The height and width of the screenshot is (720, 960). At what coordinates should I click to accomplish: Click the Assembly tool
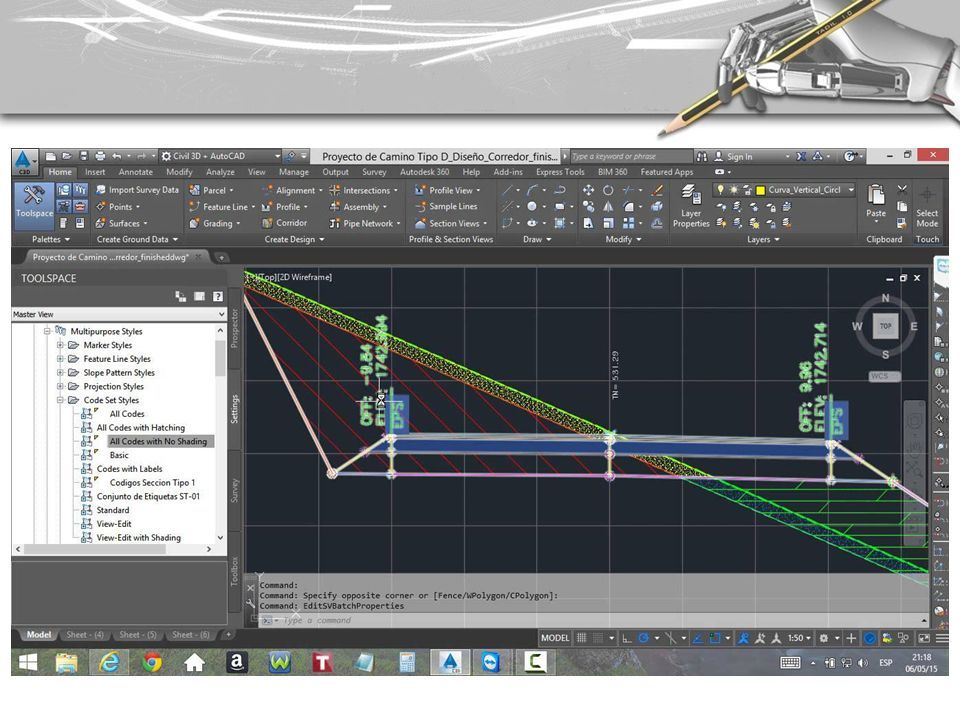tap(358, 207)
